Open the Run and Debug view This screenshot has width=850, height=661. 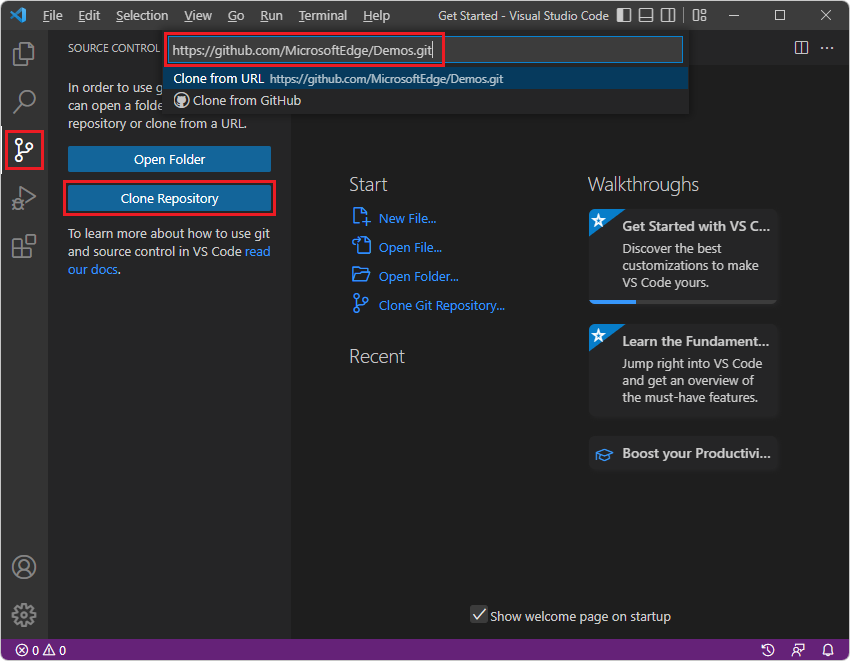point(23,198)
